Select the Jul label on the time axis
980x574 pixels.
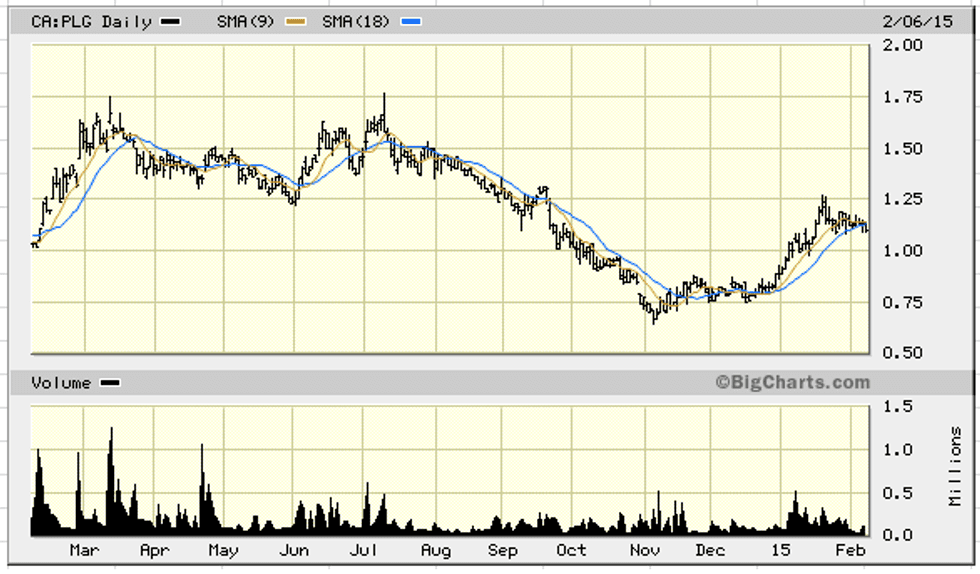[x=363, y=551]
